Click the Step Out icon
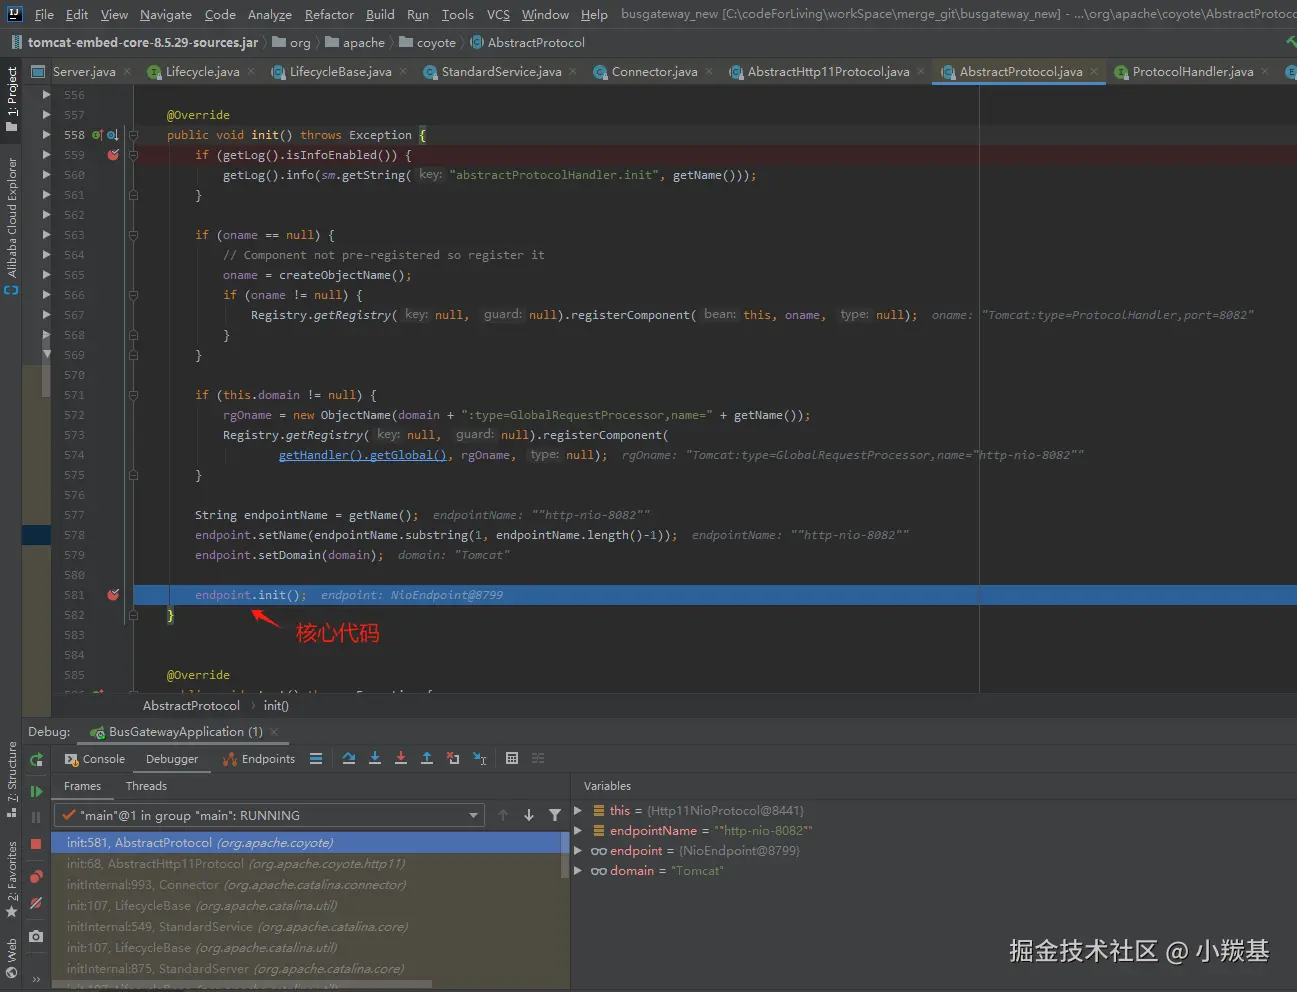This screenshot has height=992, width=1297. [x=427, y=759]
